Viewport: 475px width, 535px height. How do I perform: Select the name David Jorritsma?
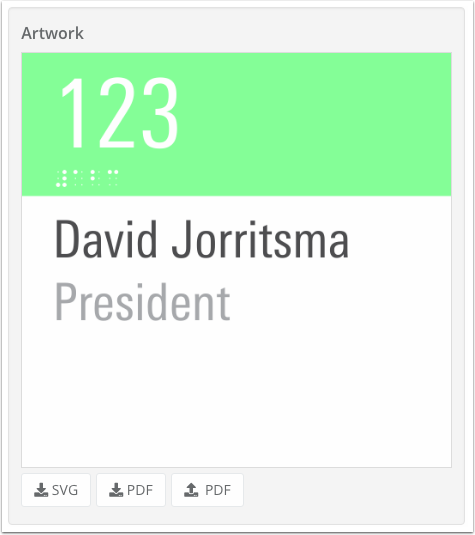pos(202,239)
